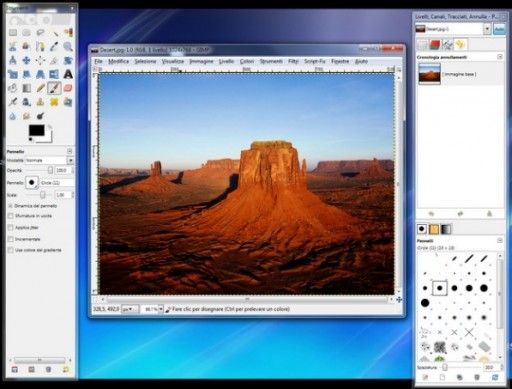Open the px unit dropdown in status bar
Viewport: 512px width, 389px height.
pos(130,309)
